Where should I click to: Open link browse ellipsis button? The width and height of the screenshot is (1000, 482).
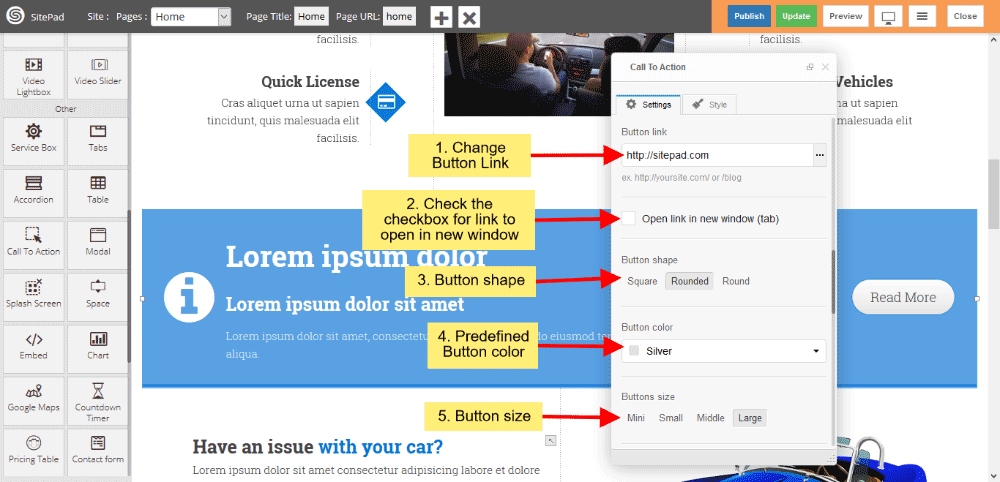[x=820, y=155]
